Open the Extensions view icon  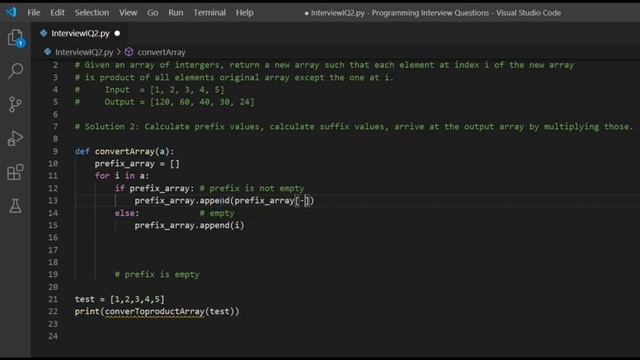point(15,172)
